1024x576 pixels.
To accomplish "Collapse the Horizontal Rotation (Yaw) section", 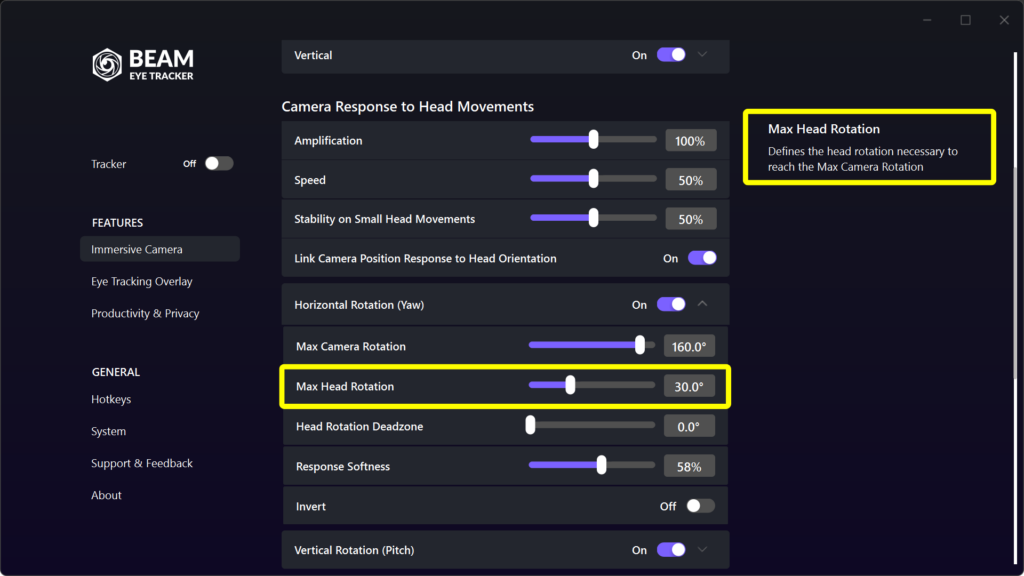I will 703,304.
